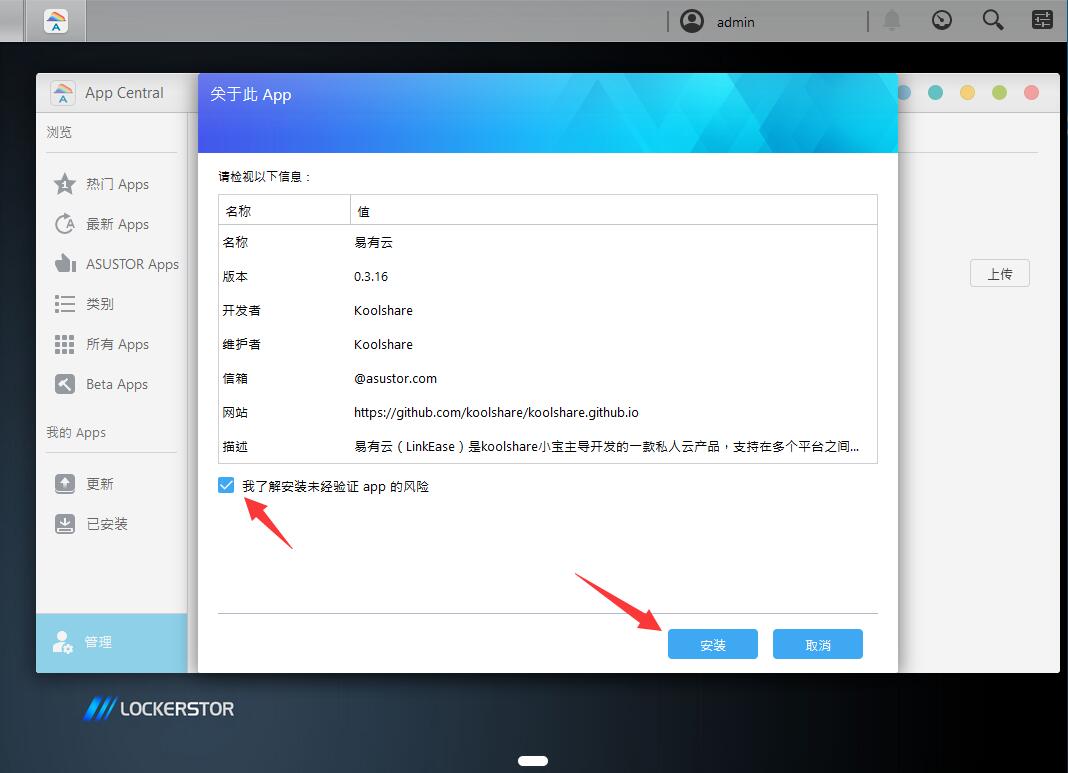This screenshot has width=1068, height=773.
Task: Open ASUSTOR Apps in the sidebar
Action: click(x=132, y=264)
